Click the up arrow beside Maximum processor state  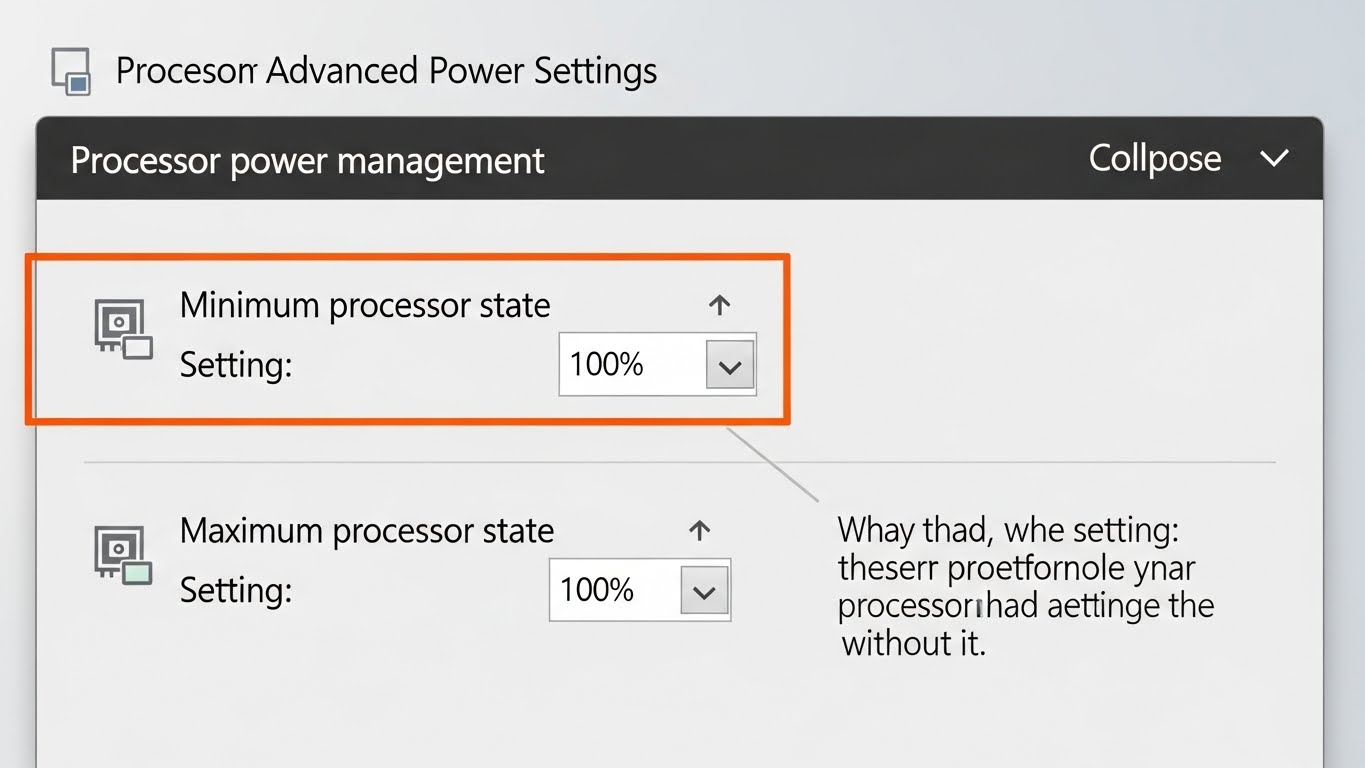[700, 531]
